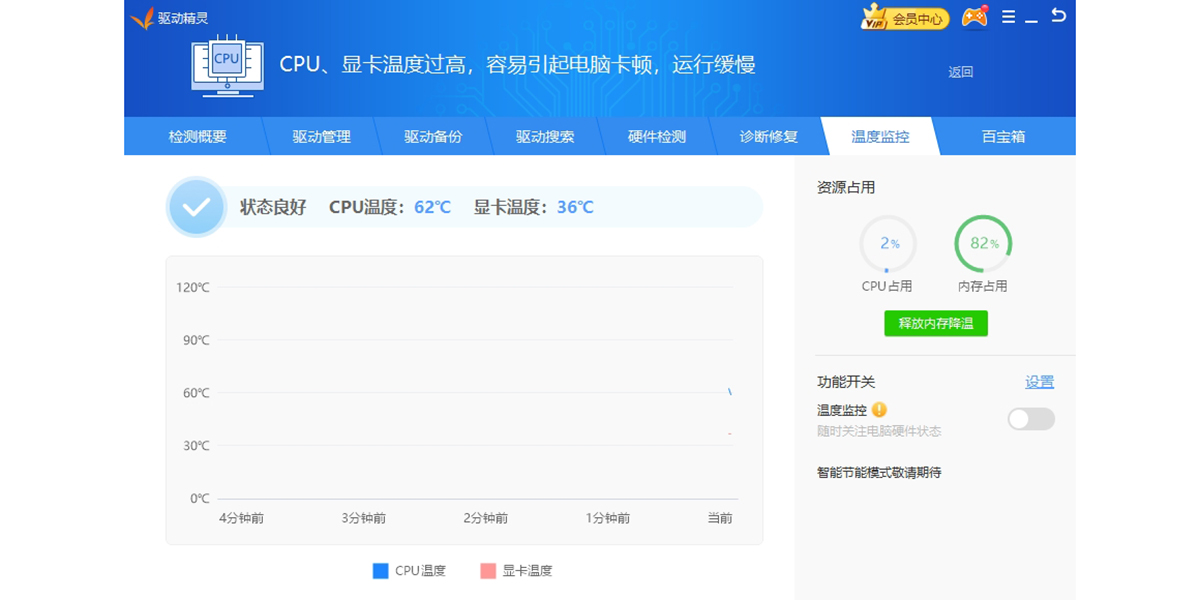Click the yellow warning icon beside 温度监控
The height and width of the screenshot is (600, 1200).
point(879,409)
